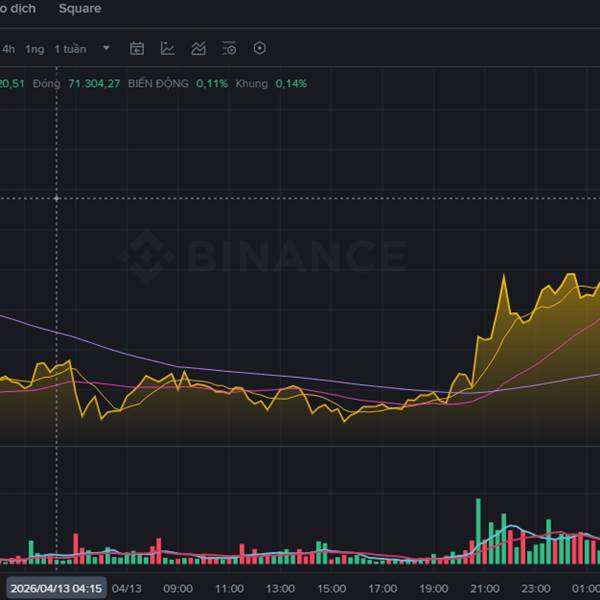Open the chart display settings icon
This screenshot has height=600, width=600.
[229, 48]
